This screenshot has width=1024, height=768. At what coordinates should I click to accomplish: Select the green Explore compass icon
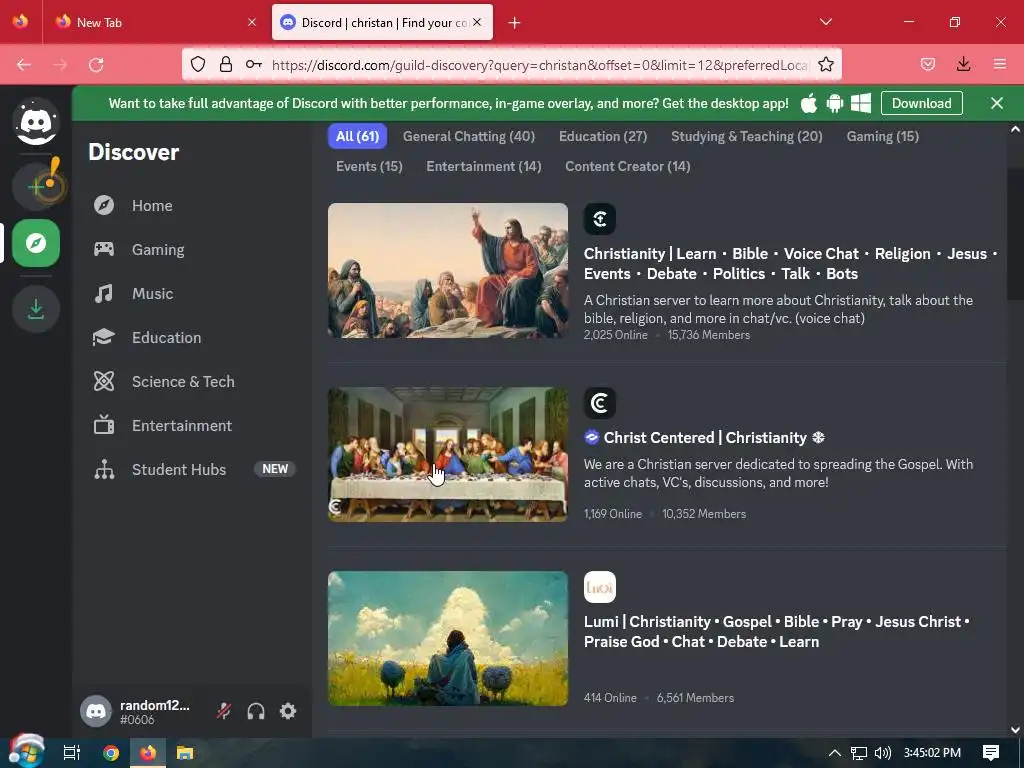tap(36, 243)
